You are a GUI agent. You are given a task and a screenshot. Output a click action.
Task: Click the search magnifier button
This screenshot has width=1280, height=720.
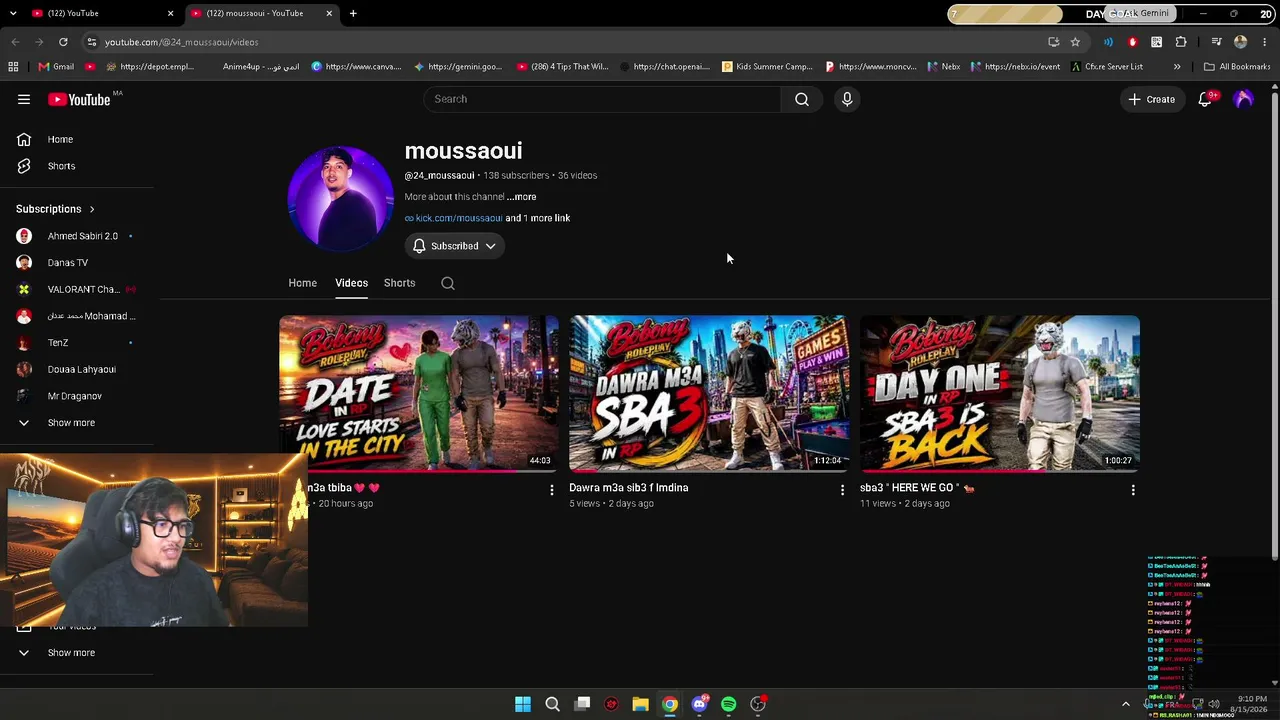(801, 99)
